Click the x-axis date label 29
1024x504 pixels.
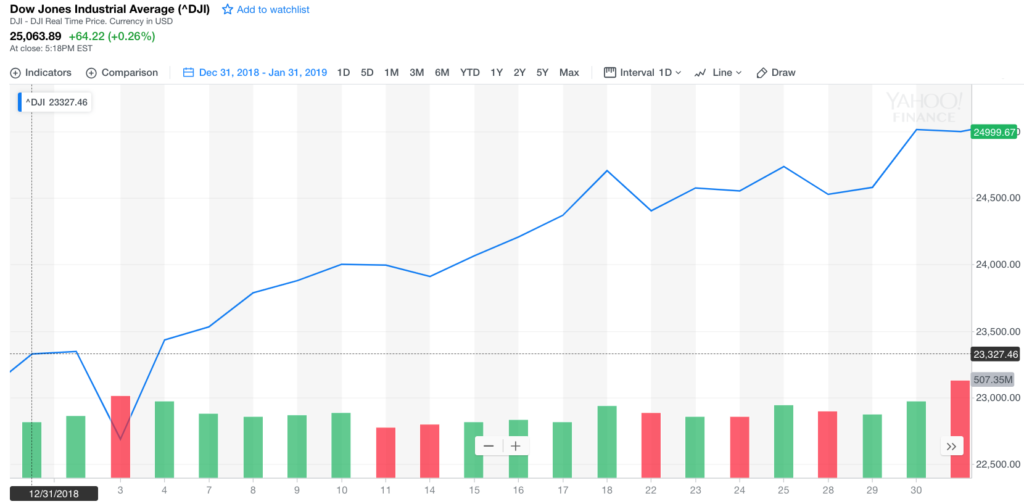point(872,489)
